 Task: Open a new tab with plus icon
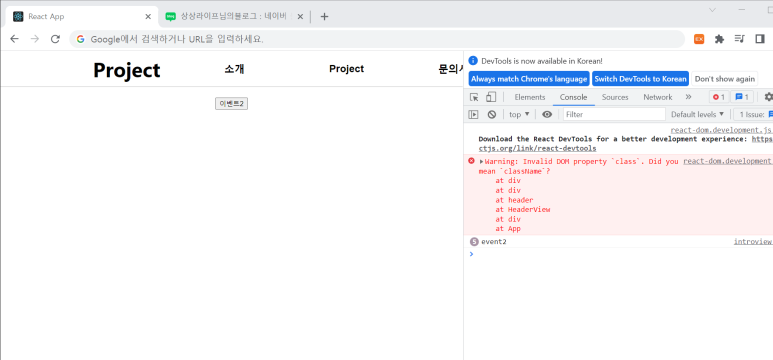(x=324, y=16)
